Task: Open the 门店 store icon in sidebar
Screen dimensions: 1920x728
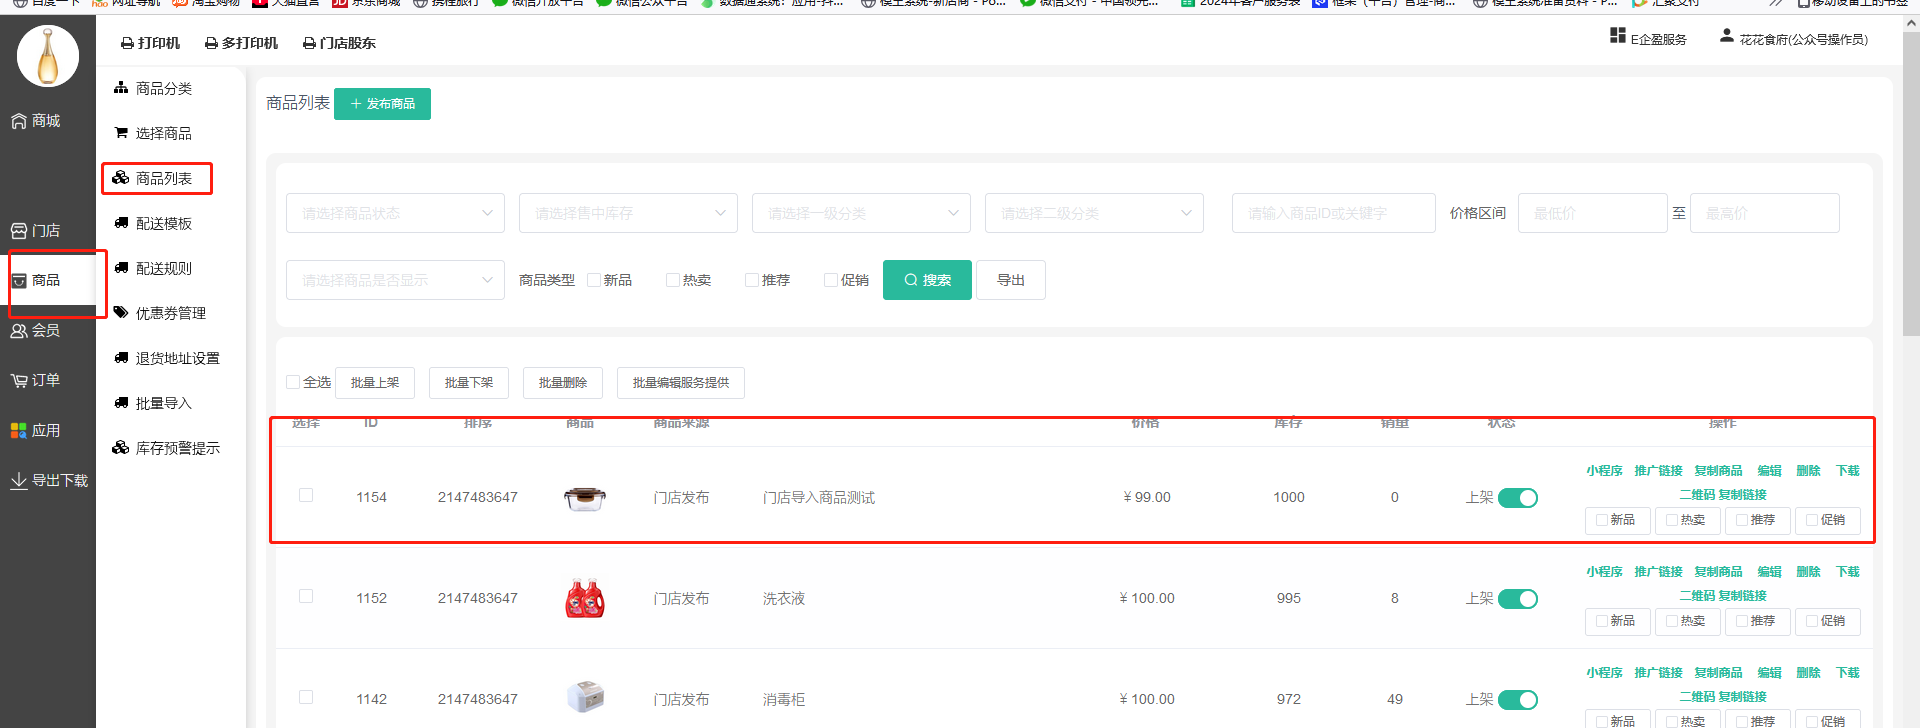Action: pyautogui.click(x=19, y=231)
